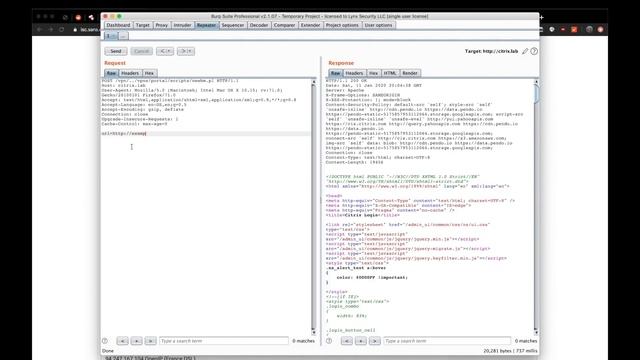Open response search help icon
640x360 pixels.
coord(329,341)
